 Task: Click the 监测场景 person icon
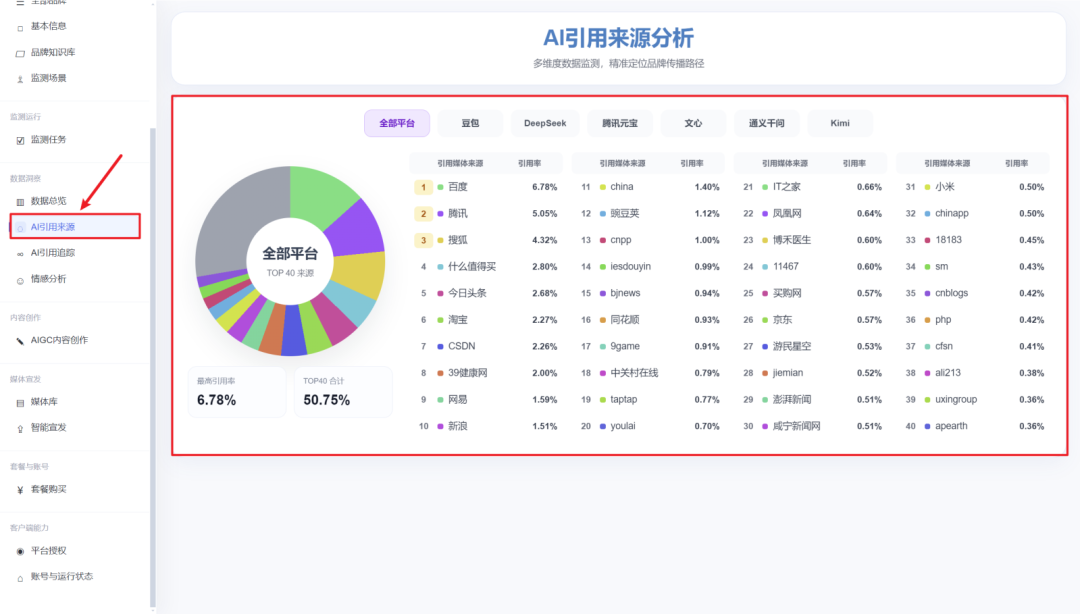(x=20, y=79)
